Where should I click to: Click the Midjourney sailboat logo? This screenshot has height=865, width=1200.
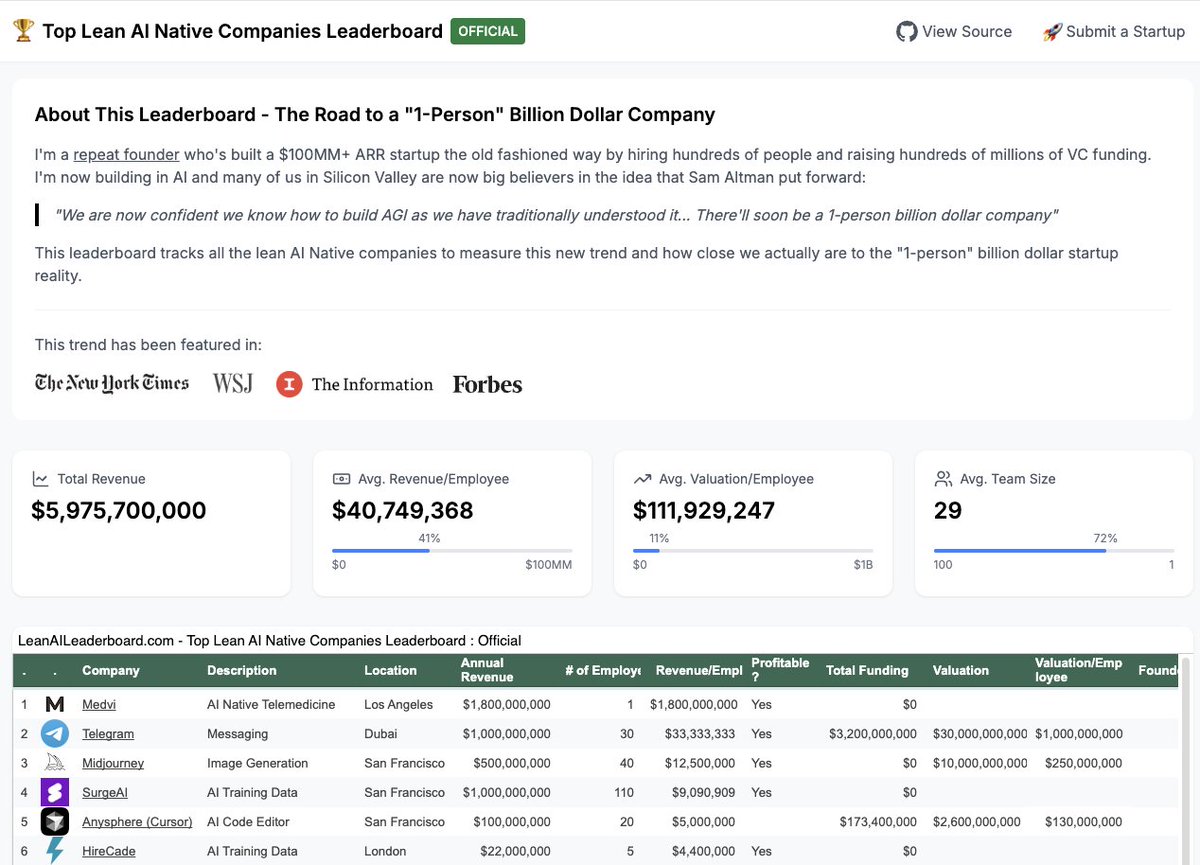pyautogui.click(x=55, y=763)
